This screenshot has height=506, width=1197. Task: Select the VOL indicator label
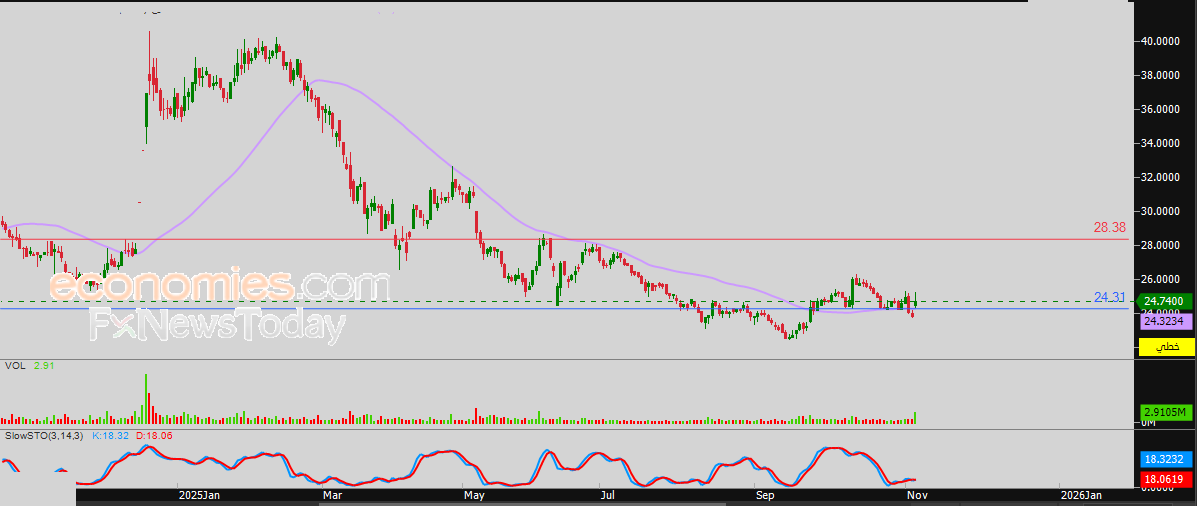15,366
